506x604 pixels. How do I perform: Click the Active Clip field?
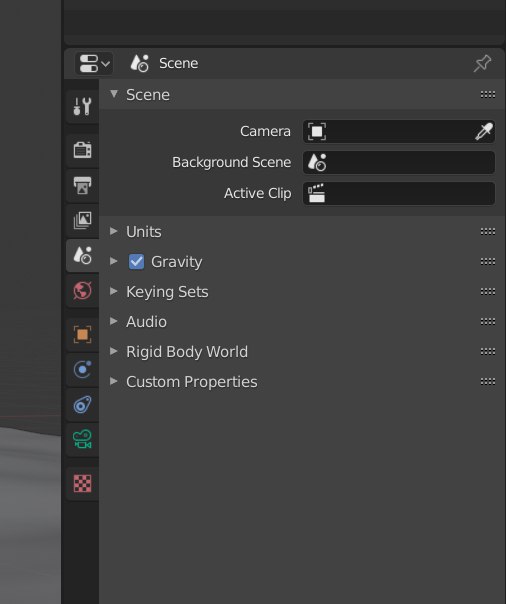coord(399,193)
